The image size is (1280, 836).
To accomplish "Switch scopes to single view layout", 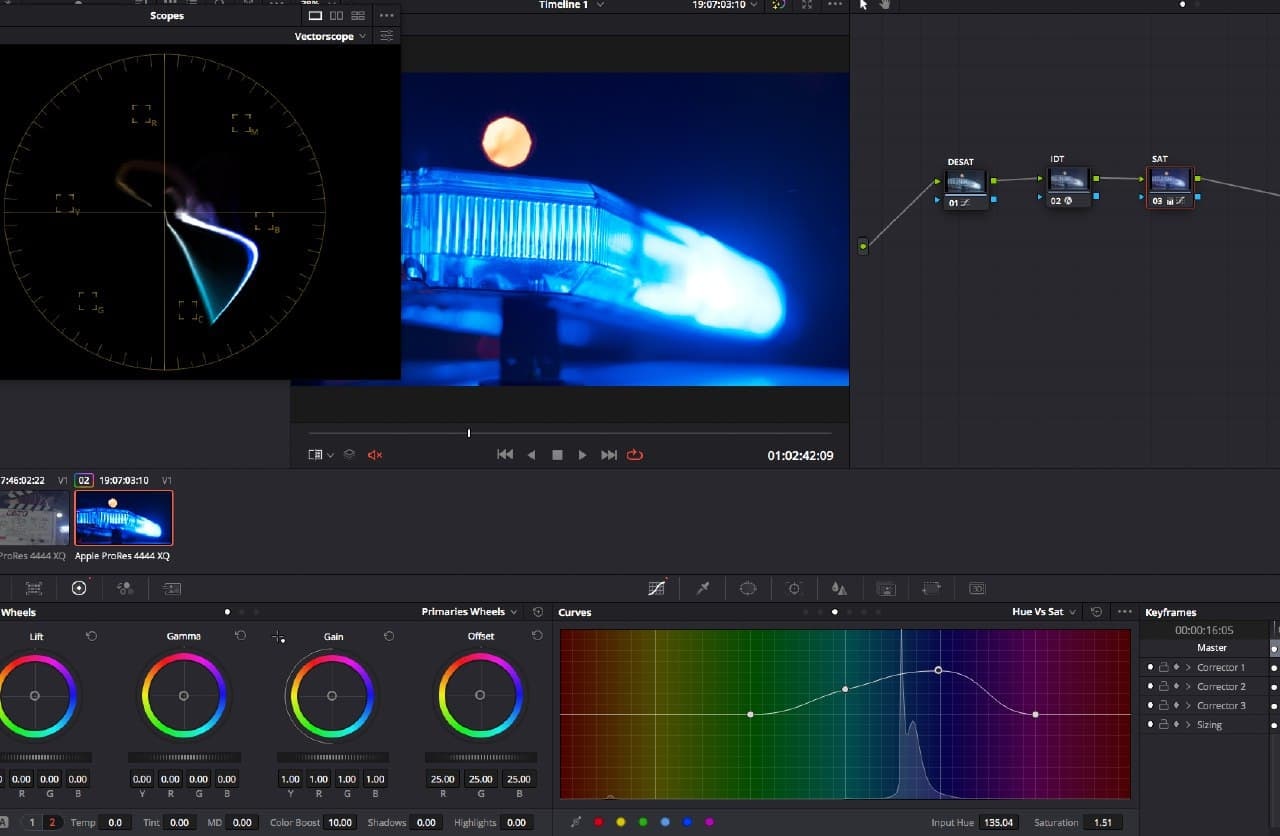I will (x=315, y=16).
